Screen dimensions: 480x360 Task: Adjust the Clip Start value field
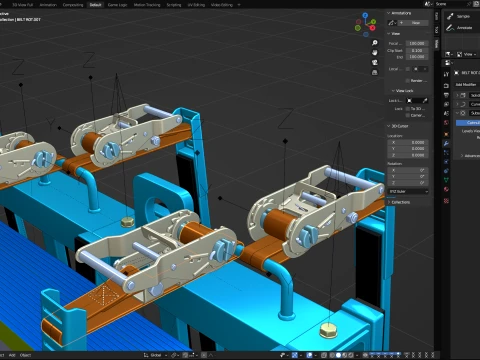(x=417, y=50)
